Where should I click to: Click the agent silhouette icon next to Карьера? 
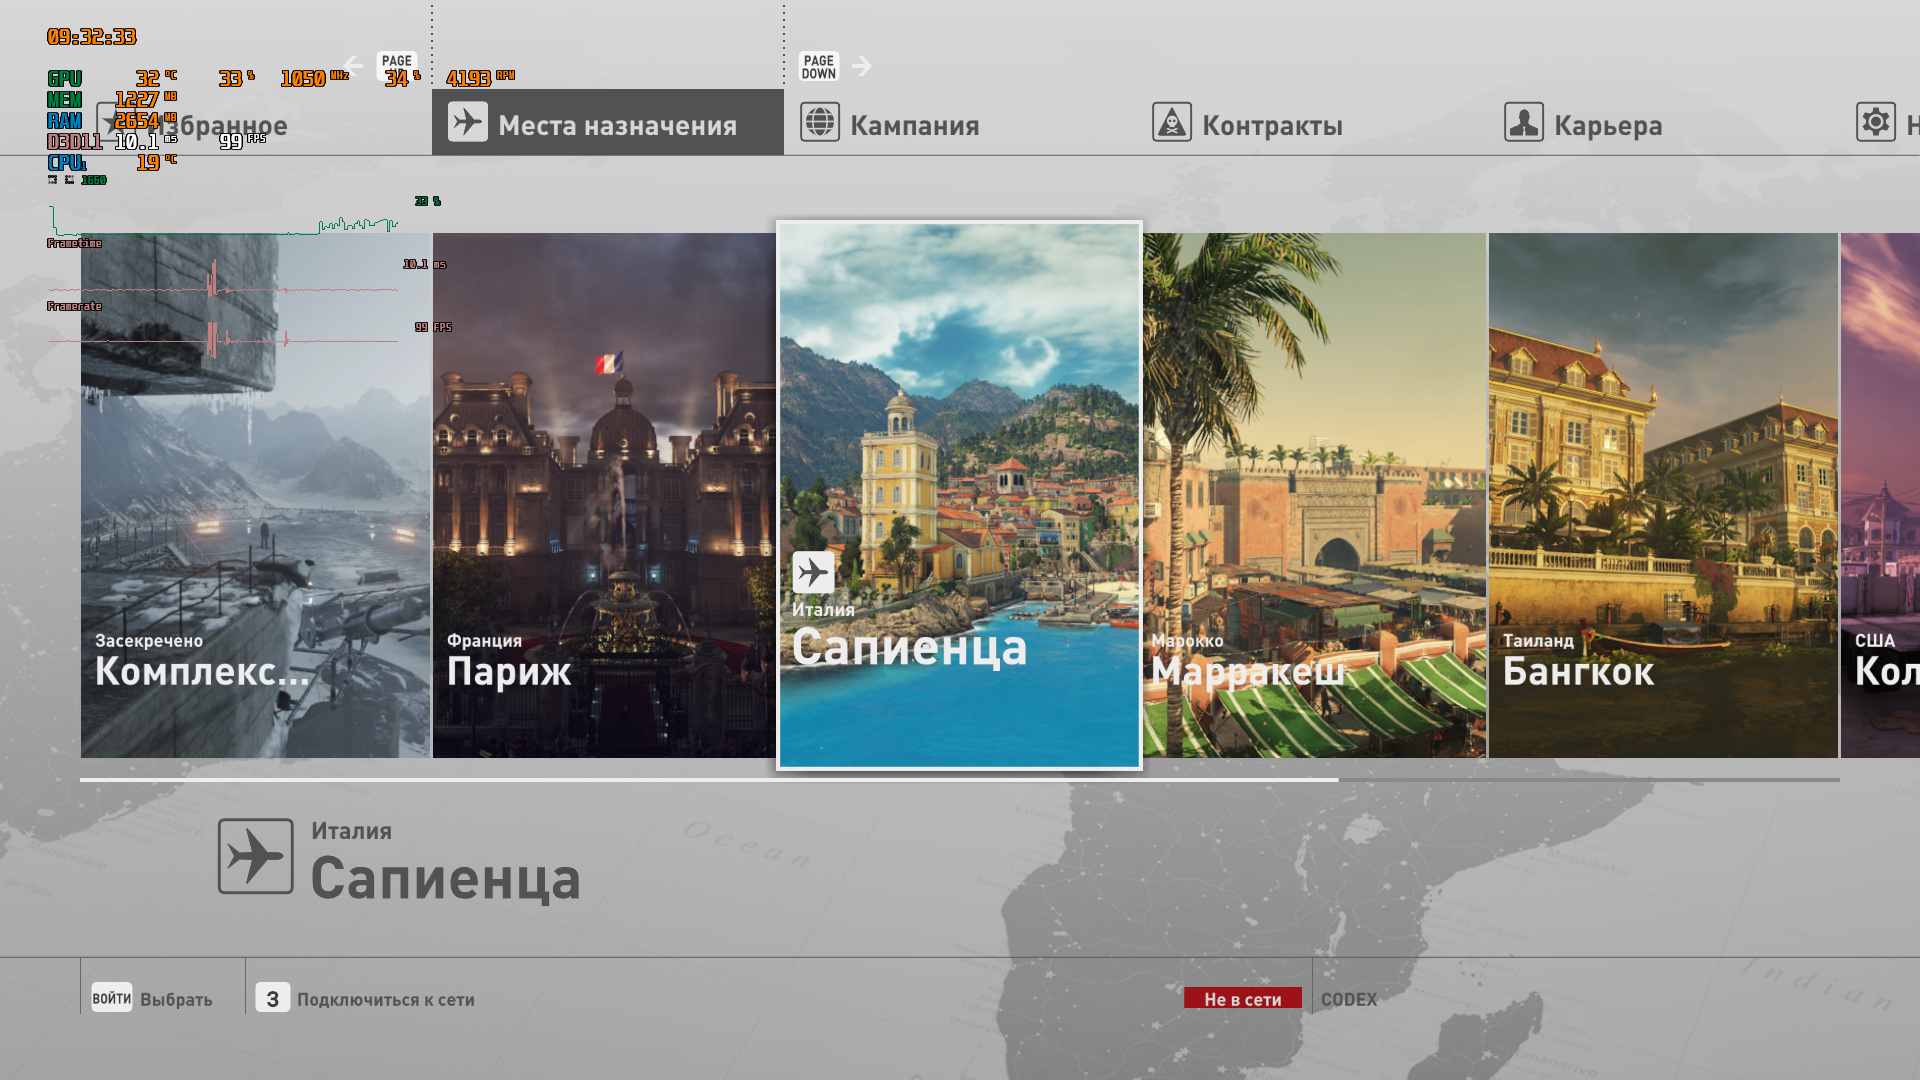point(1523,122)
